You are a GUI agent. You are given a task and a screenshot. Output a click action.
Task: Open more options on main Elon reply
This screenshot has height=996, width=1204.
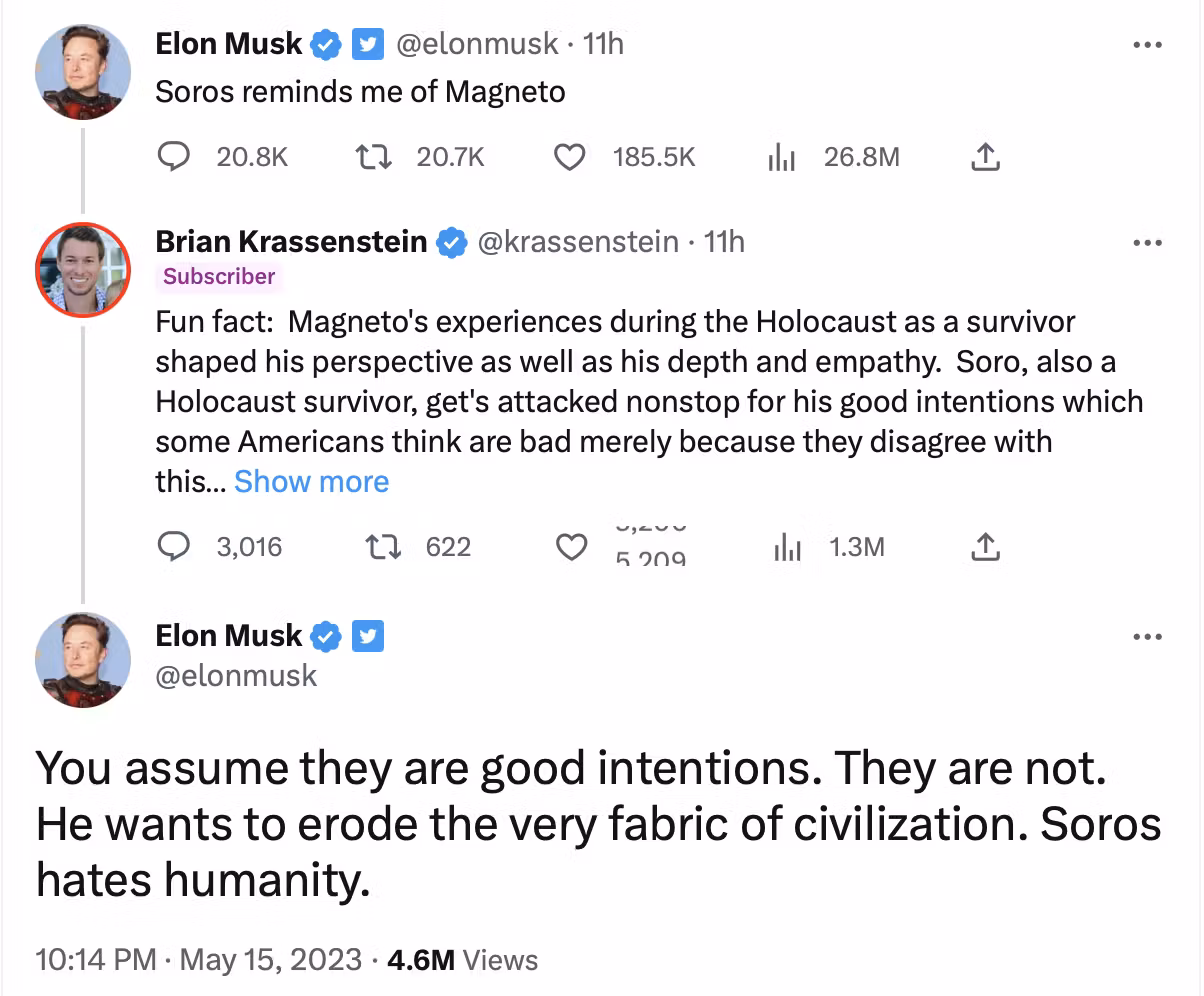[x=1147, y=637]
